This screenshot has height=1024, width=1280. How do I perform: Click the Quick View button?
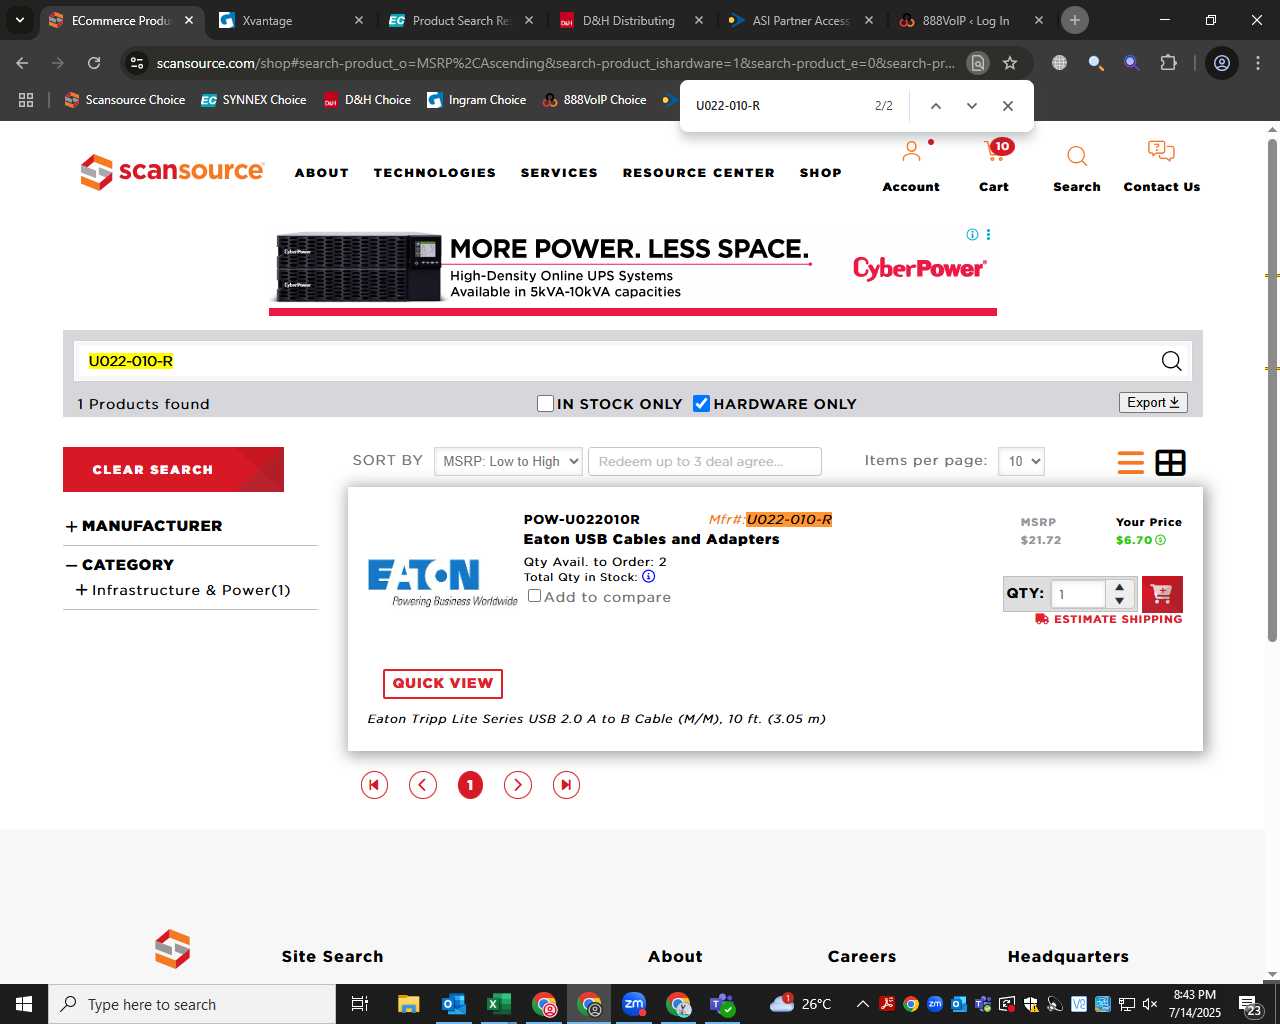pos(443,683)
